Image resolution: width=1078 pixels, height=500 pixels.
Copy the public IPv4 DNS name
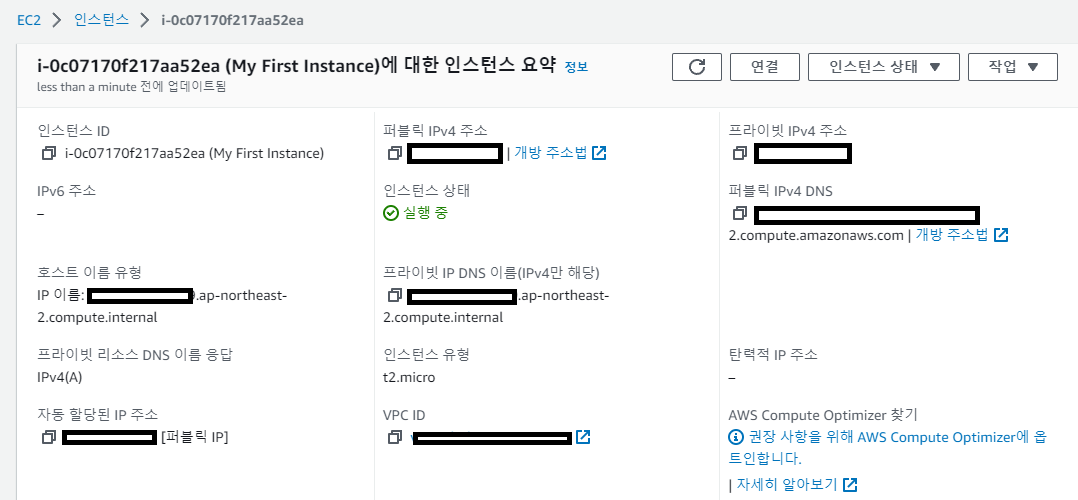740,213
